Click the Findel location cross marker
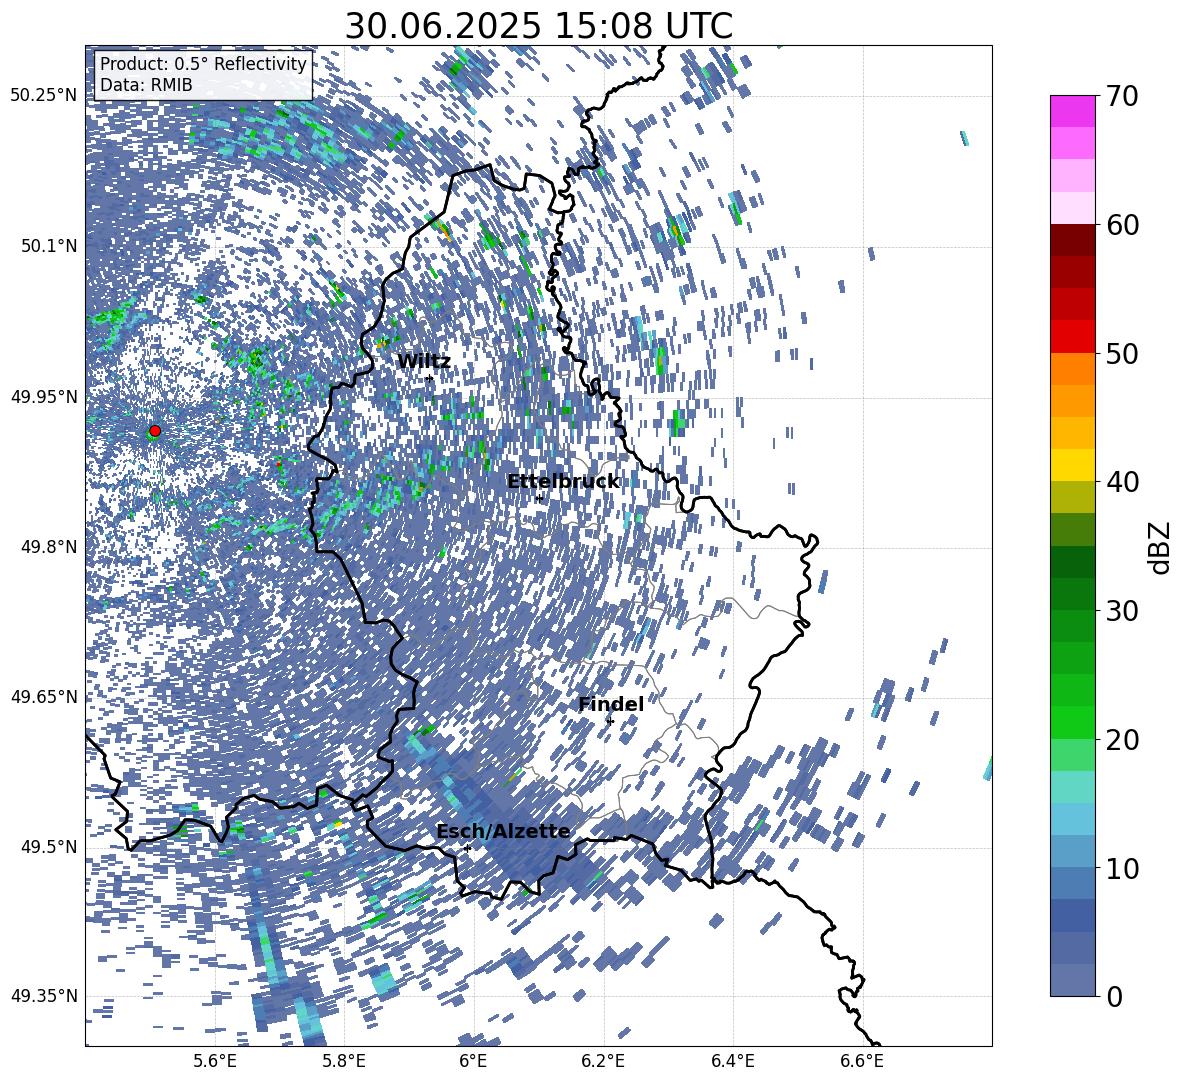The image size is (1184, 1081). (x=610, y=721)
